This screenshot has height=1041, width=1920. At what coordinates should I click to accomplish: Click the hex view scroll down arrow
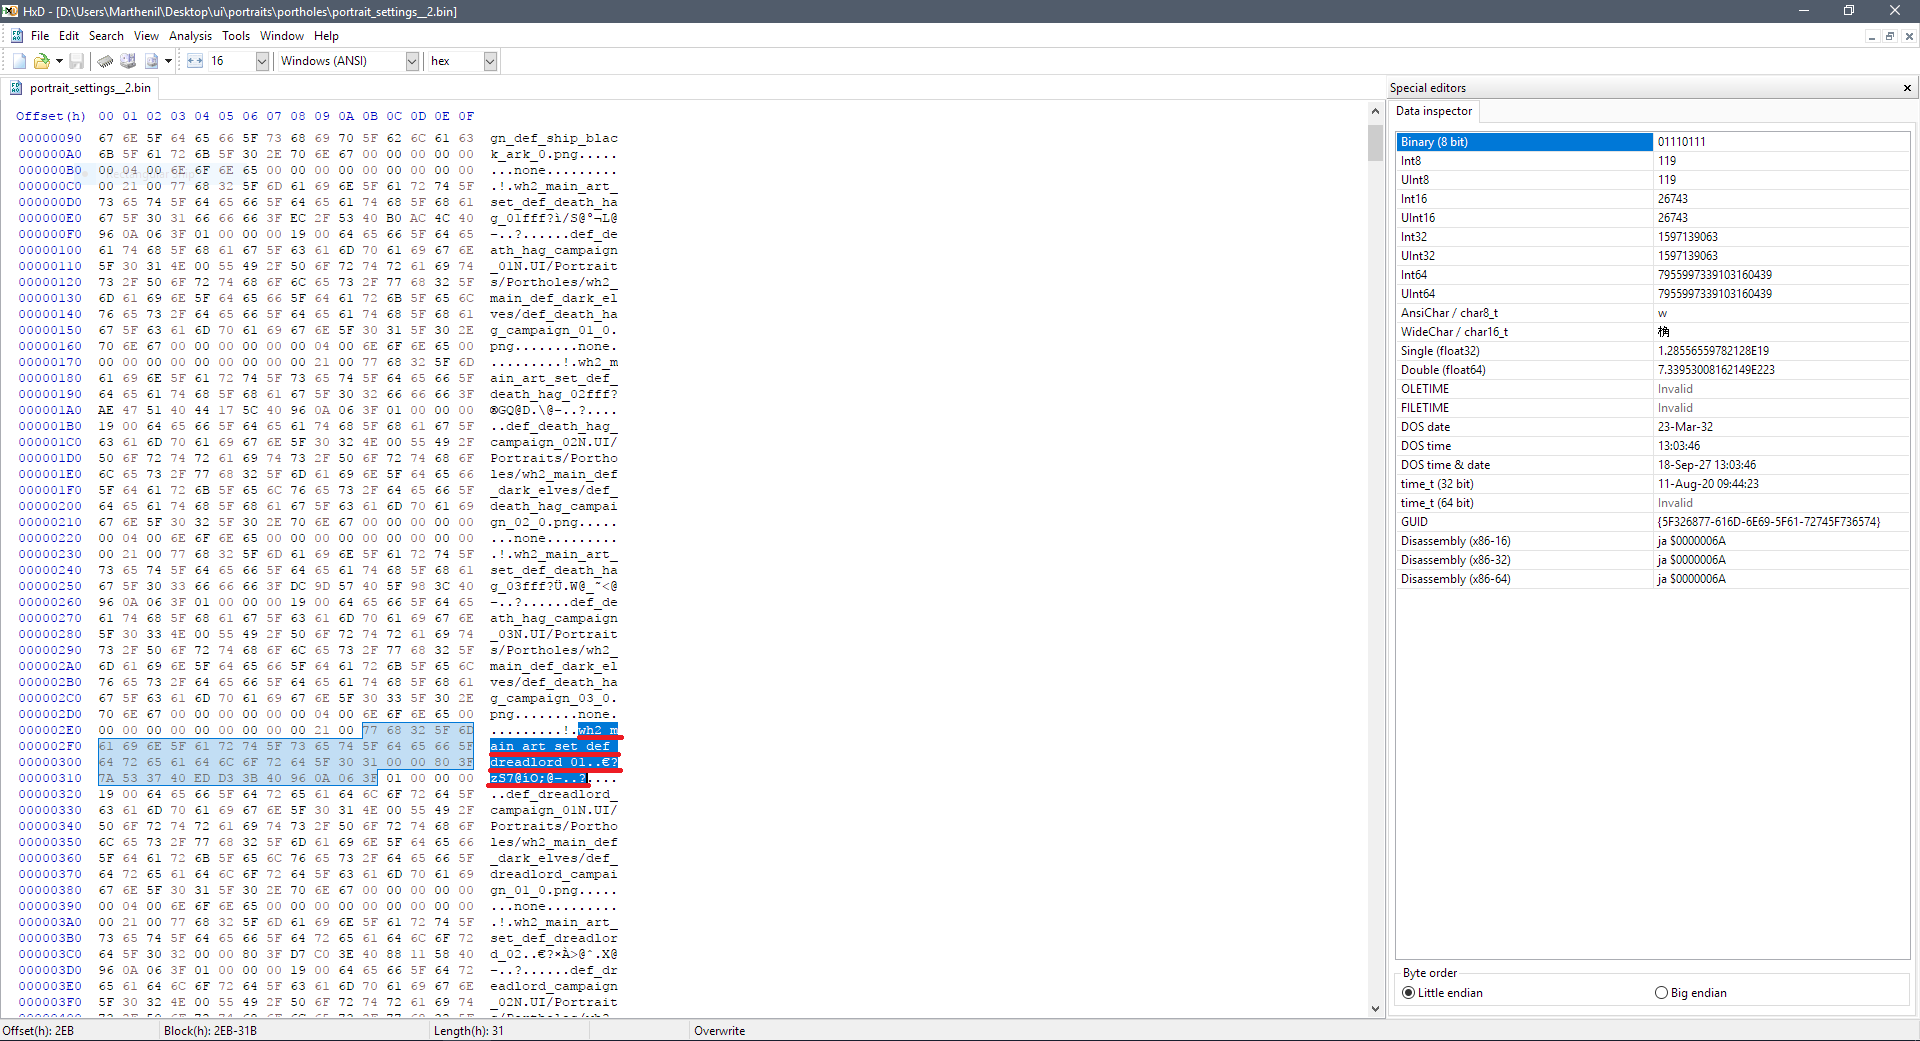pyautogui.click(x=1375, y=1009)
